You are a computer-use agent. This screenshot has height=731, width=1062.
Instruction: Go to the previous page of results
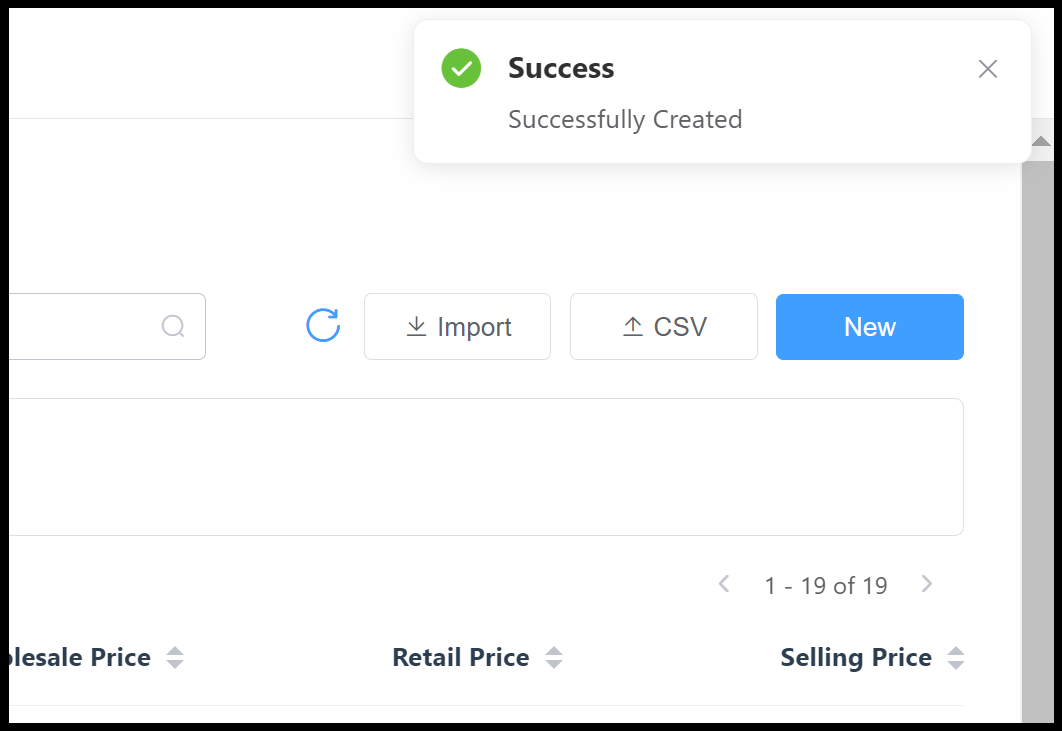coord(724,584)
